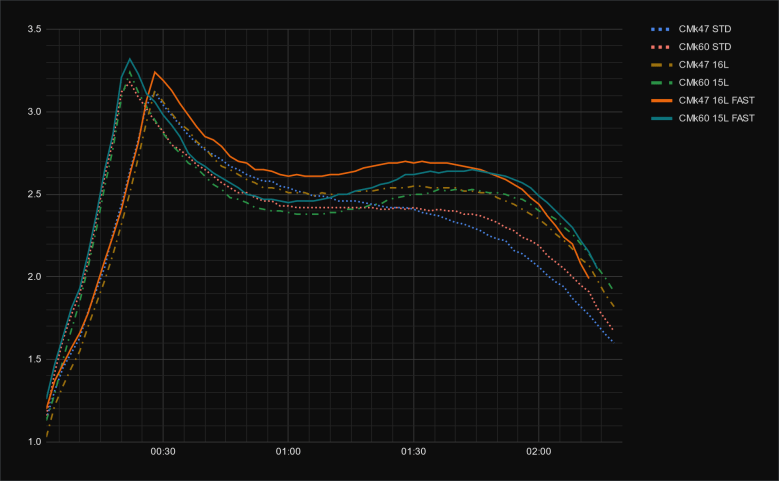Viewport: 779px width, 481px height.
Task: Click the 01:30 x-axis tick label
Action: (413, 452)
